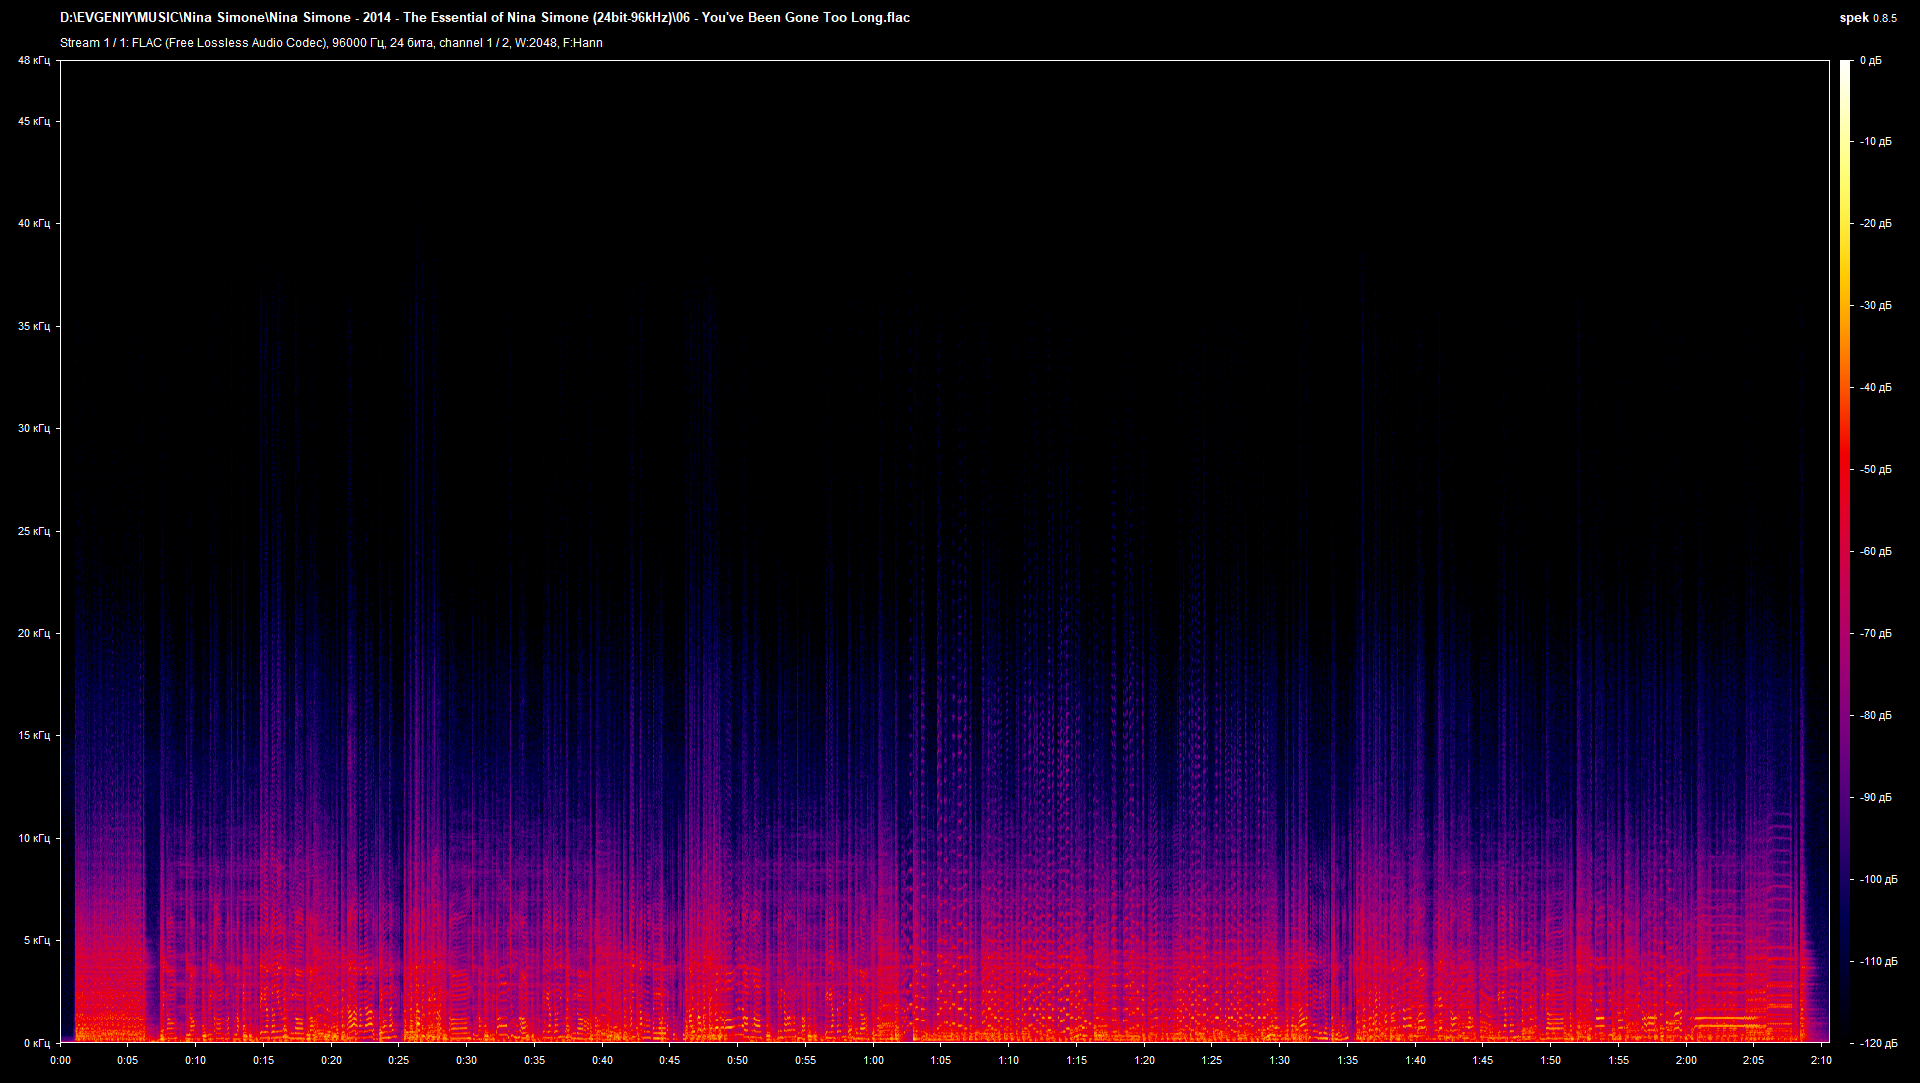
Task: Select the file path title at the top
Action: pyautogui.click(x=485, y=17)
